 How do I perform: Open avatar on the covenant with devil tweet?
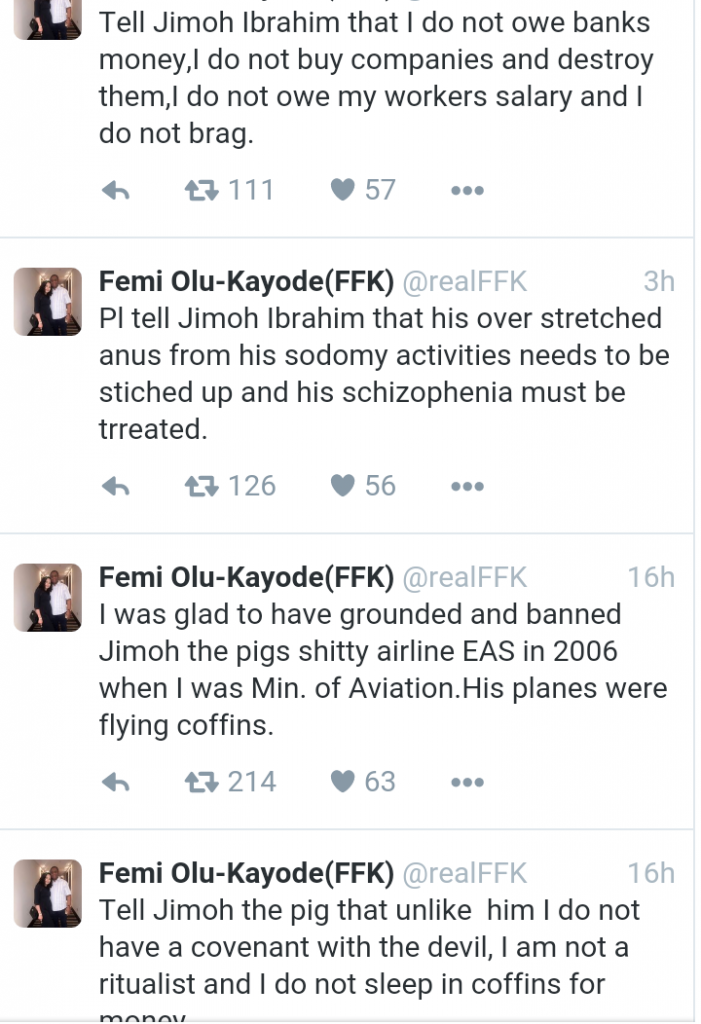click(x=47, y=893)
